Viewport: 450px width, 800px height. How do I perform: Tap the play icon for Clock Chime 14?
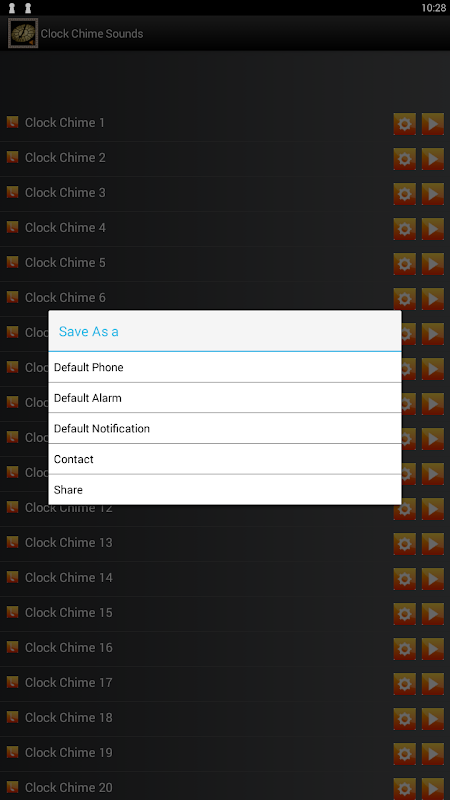(433, 579)
